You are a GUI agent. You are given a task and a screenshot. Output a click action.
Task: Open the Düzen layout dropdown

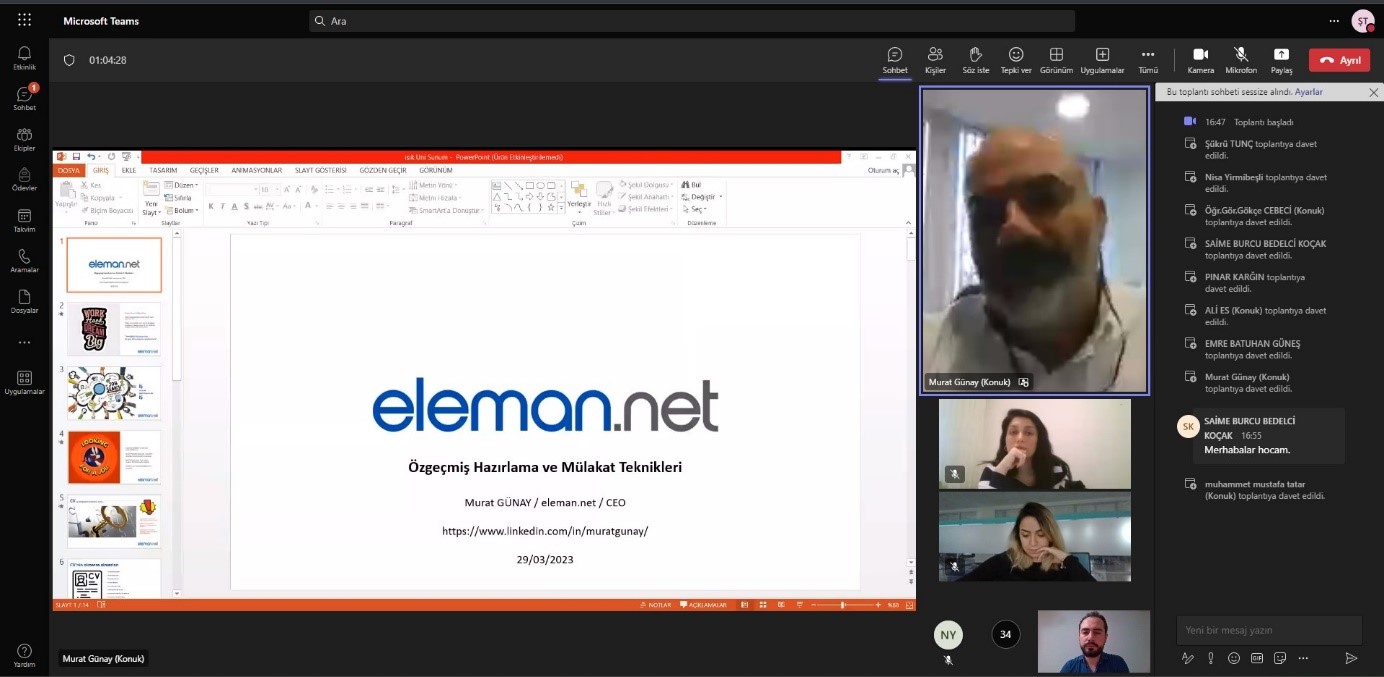[182, 185]
